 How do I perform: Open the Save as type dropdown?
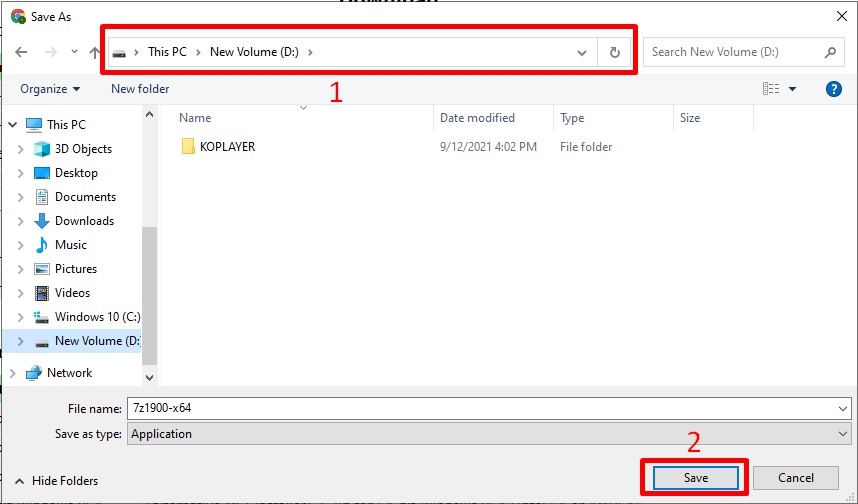point(488,434)
